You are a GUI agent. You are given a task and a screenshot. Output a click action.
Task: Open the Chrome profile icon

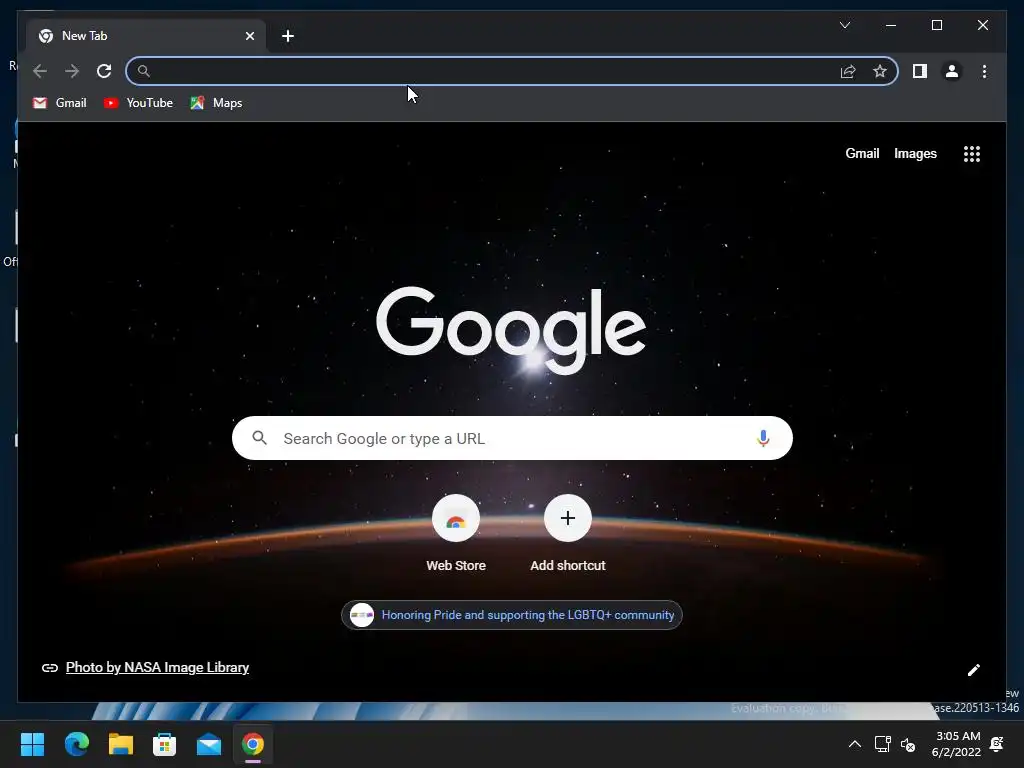952,71
